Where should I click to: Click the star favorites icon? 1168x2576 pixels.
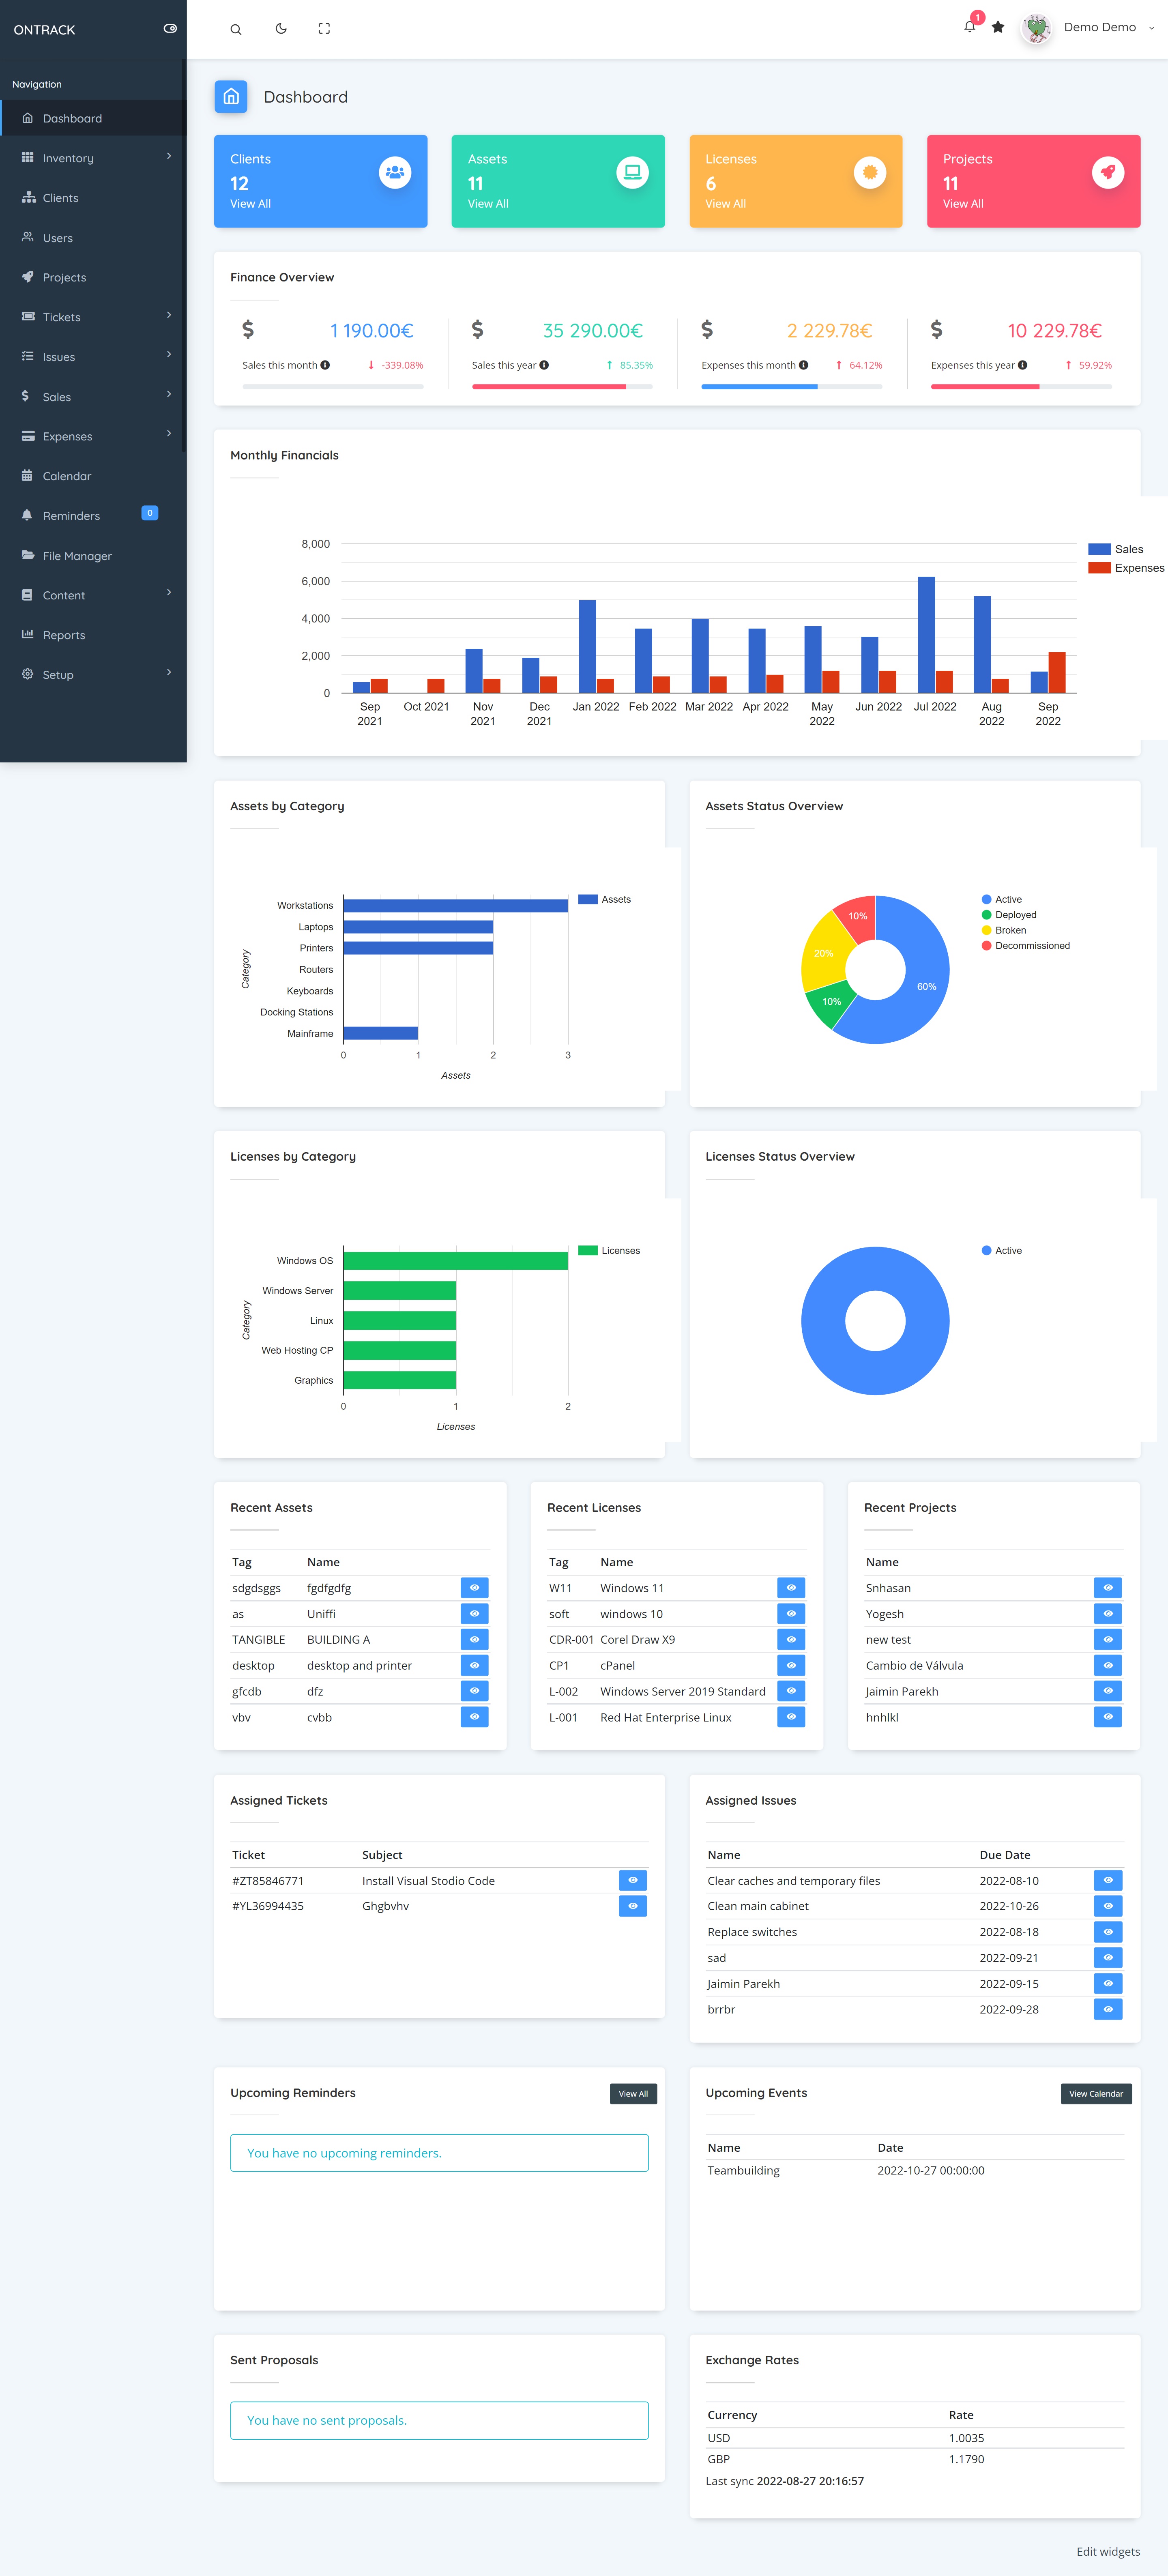998,27
